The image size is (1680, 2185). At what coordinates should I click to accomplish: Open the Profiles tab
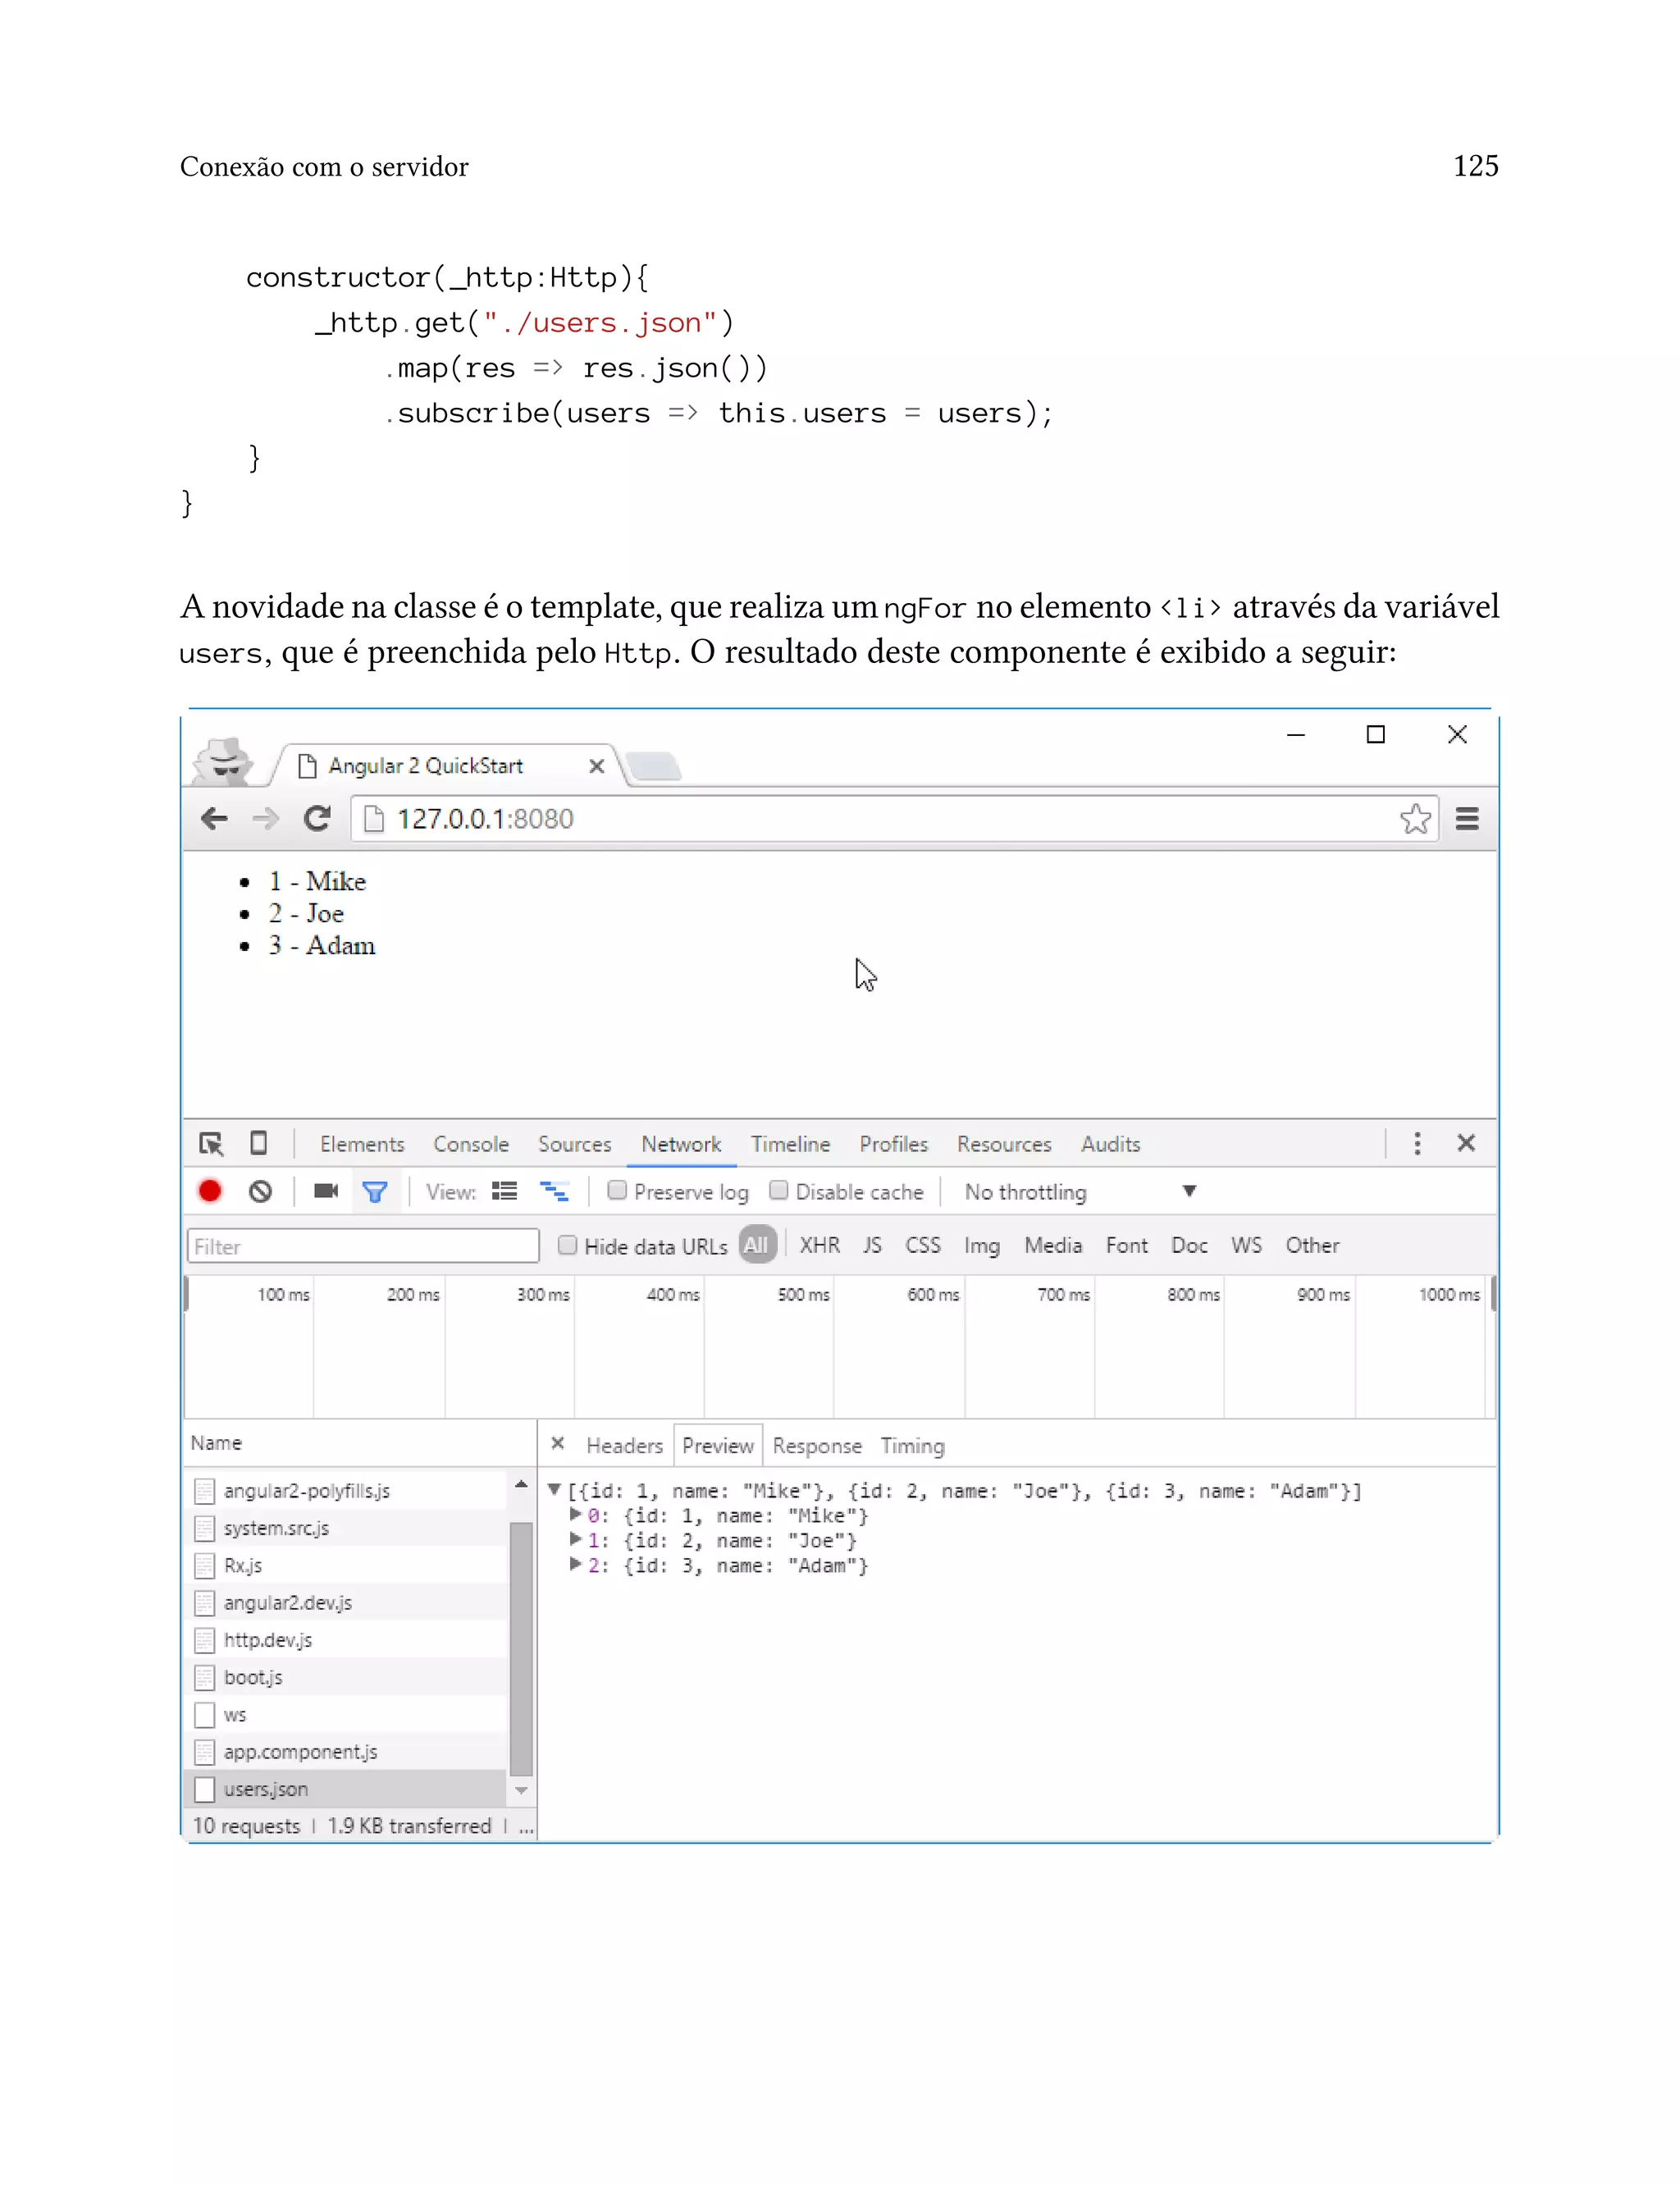pyautogui.click(x=893, y=1144)
